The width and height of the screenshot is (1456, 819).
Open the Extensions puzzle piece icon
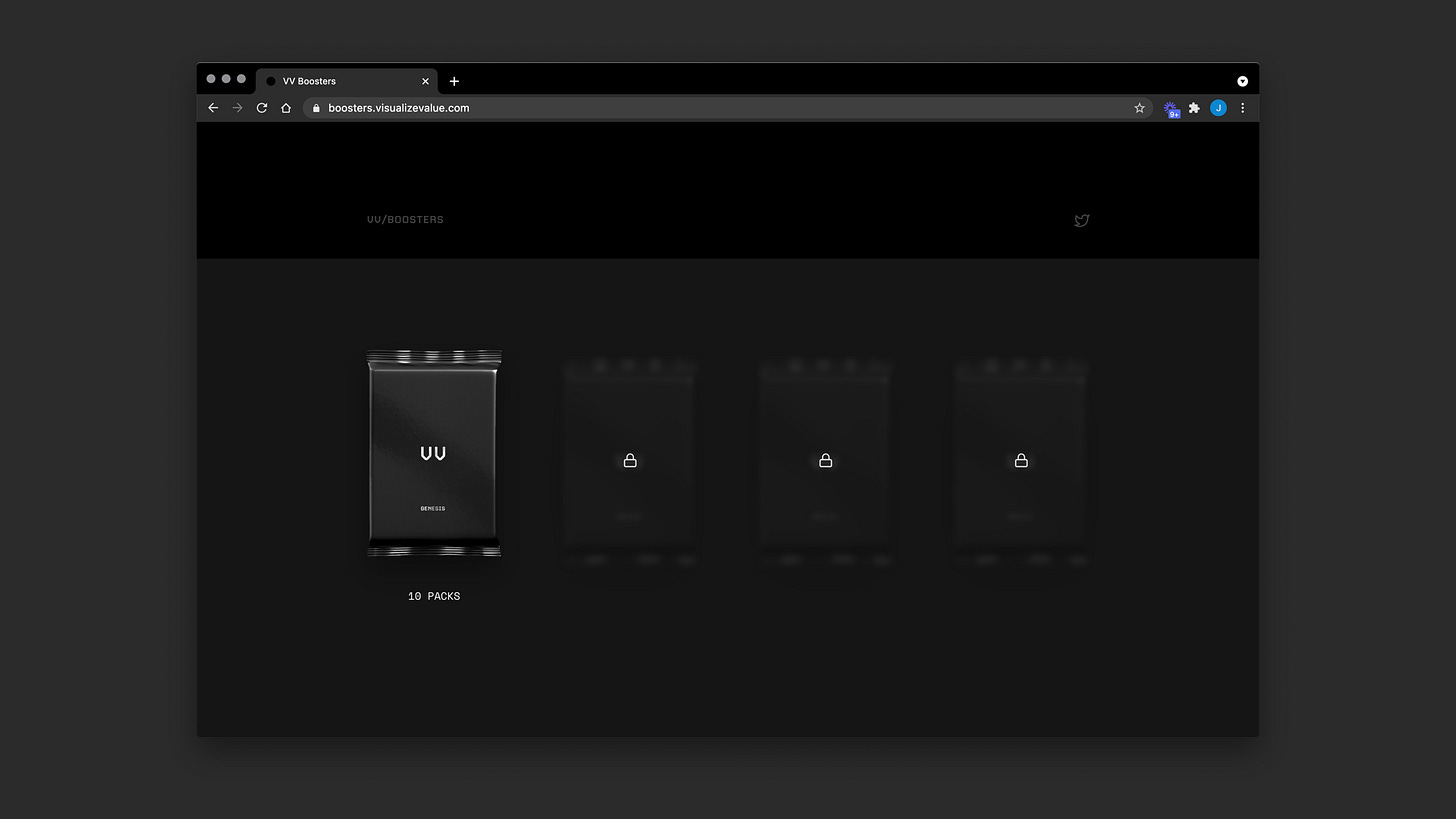(1194, 108)
